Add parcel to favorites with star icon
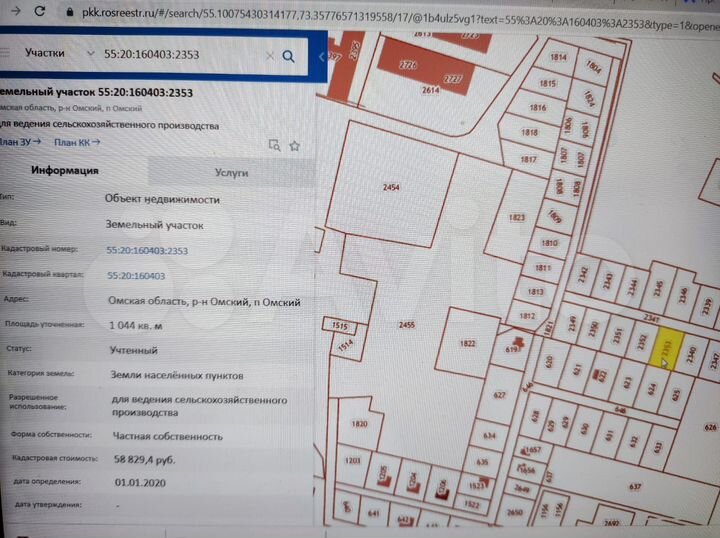This screenshot has height=538, width=720. 296,144
